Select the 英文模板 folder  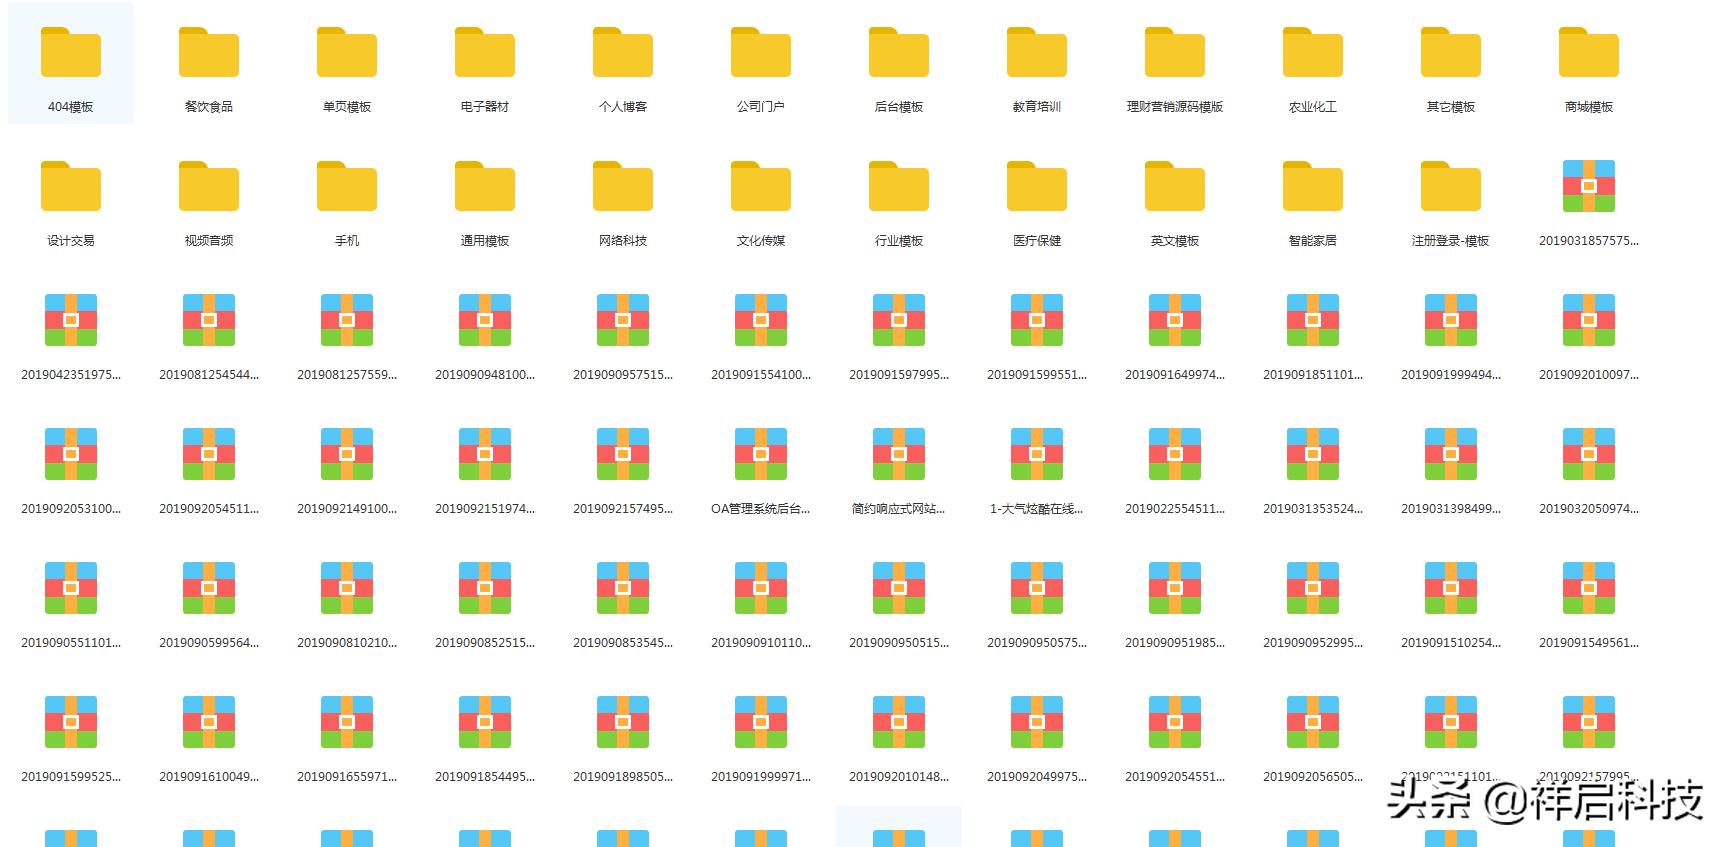click(x=1175, y=187)
